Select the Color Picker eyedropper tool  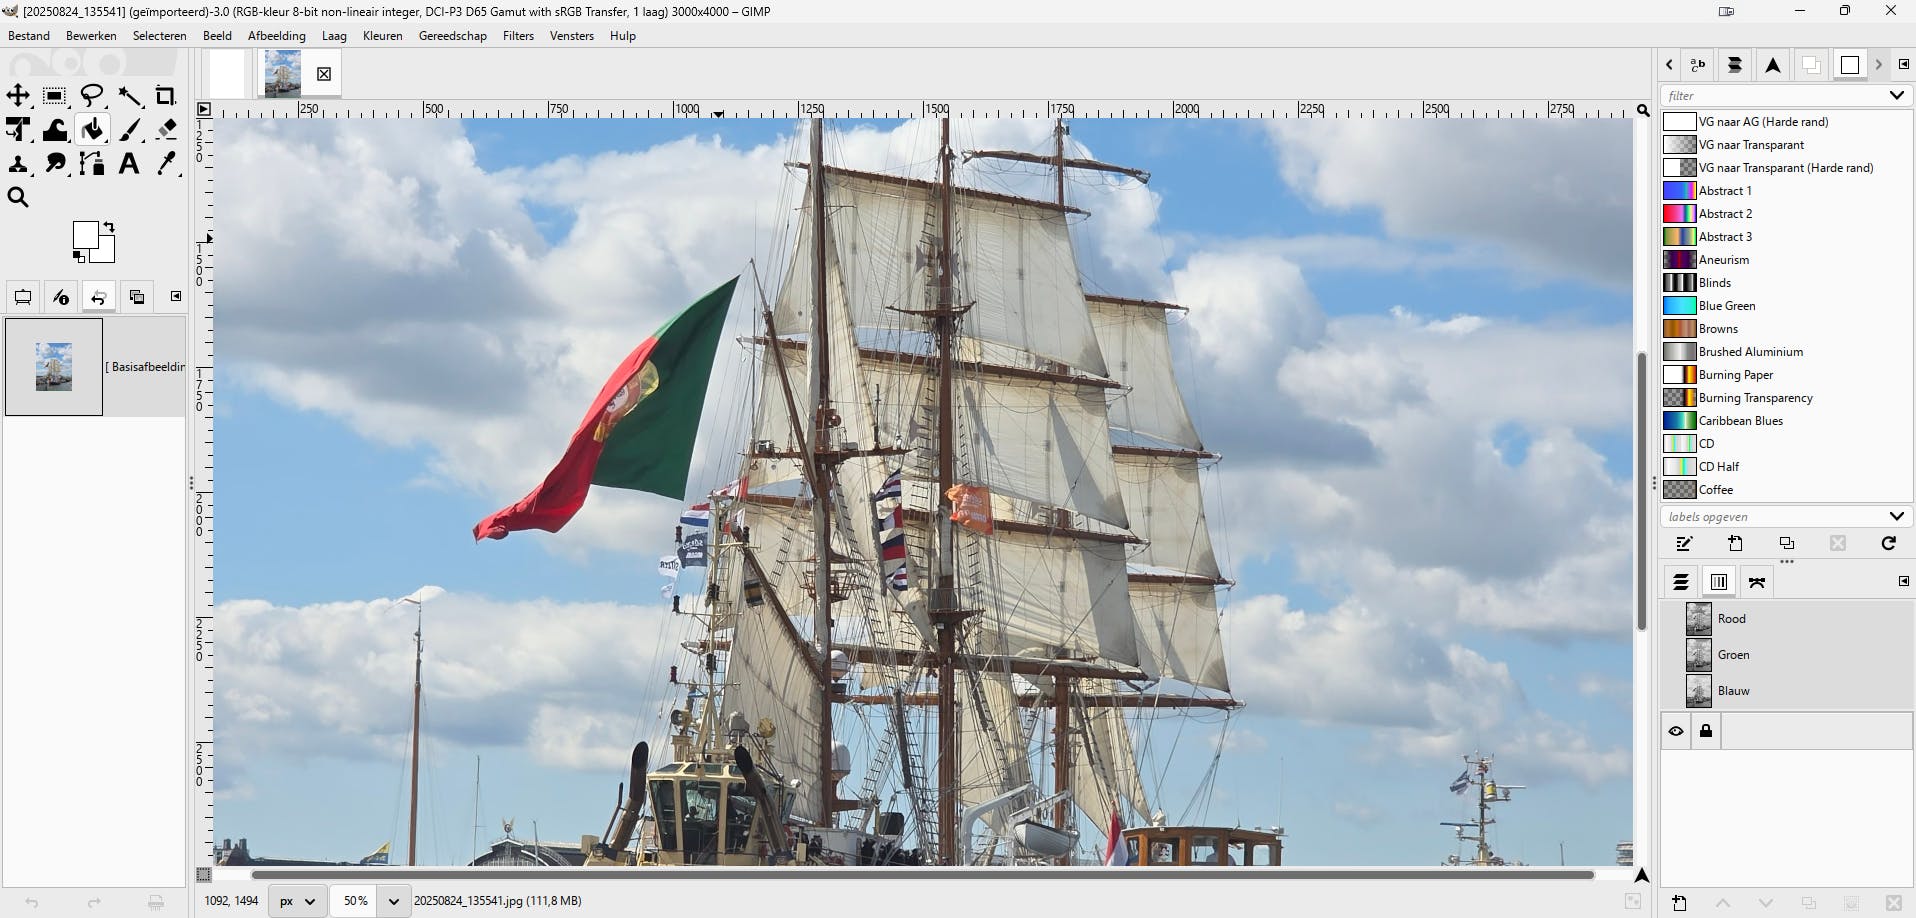[x=166, y=164]
